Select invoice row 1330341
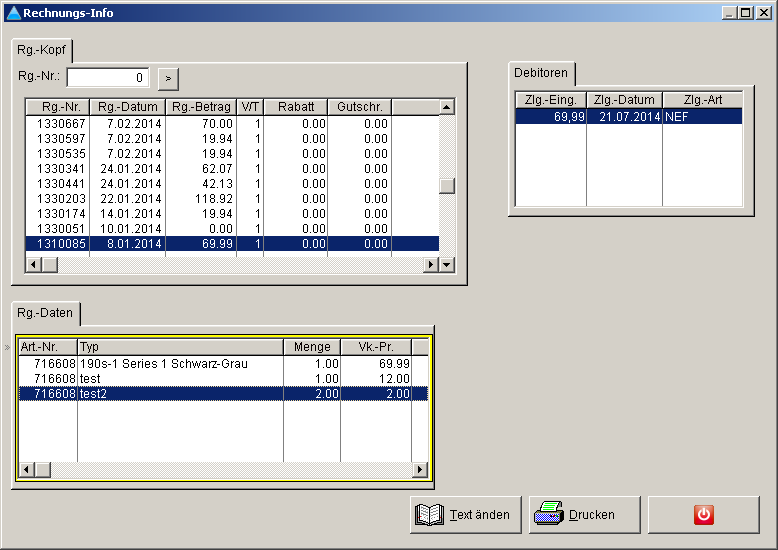Viewport: 778px width, 550px height. tap(232, 169)
